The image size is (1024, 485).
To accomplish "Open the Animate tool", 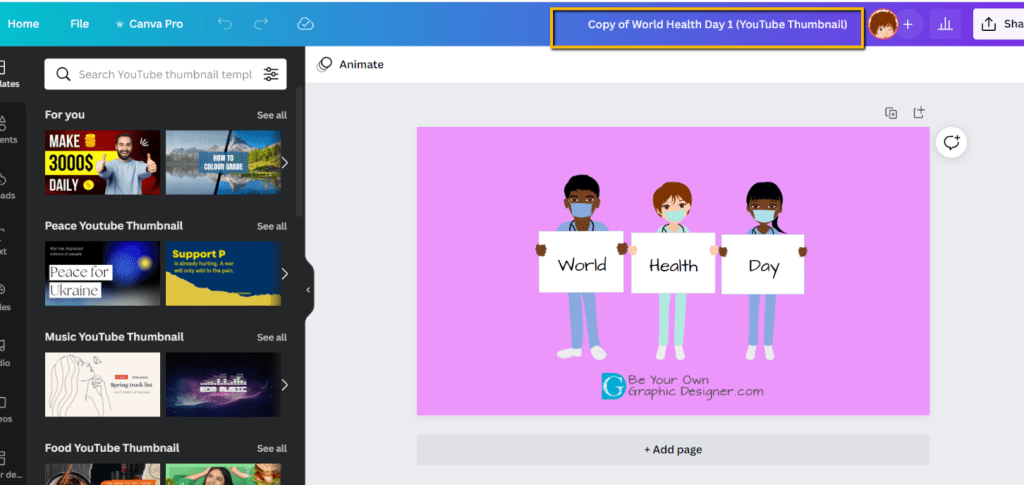I will (351, 64).
